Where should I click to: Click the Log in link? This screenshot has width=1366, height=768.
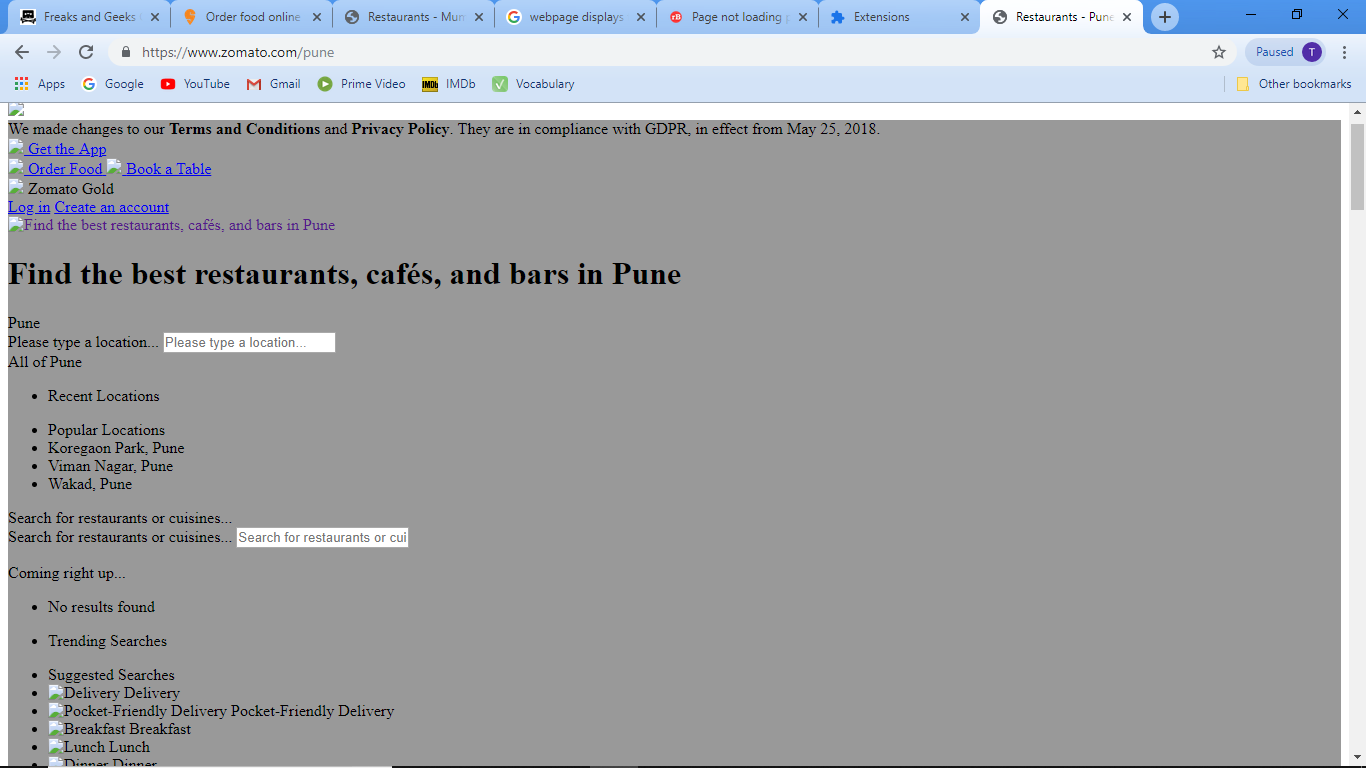(29, 207)
